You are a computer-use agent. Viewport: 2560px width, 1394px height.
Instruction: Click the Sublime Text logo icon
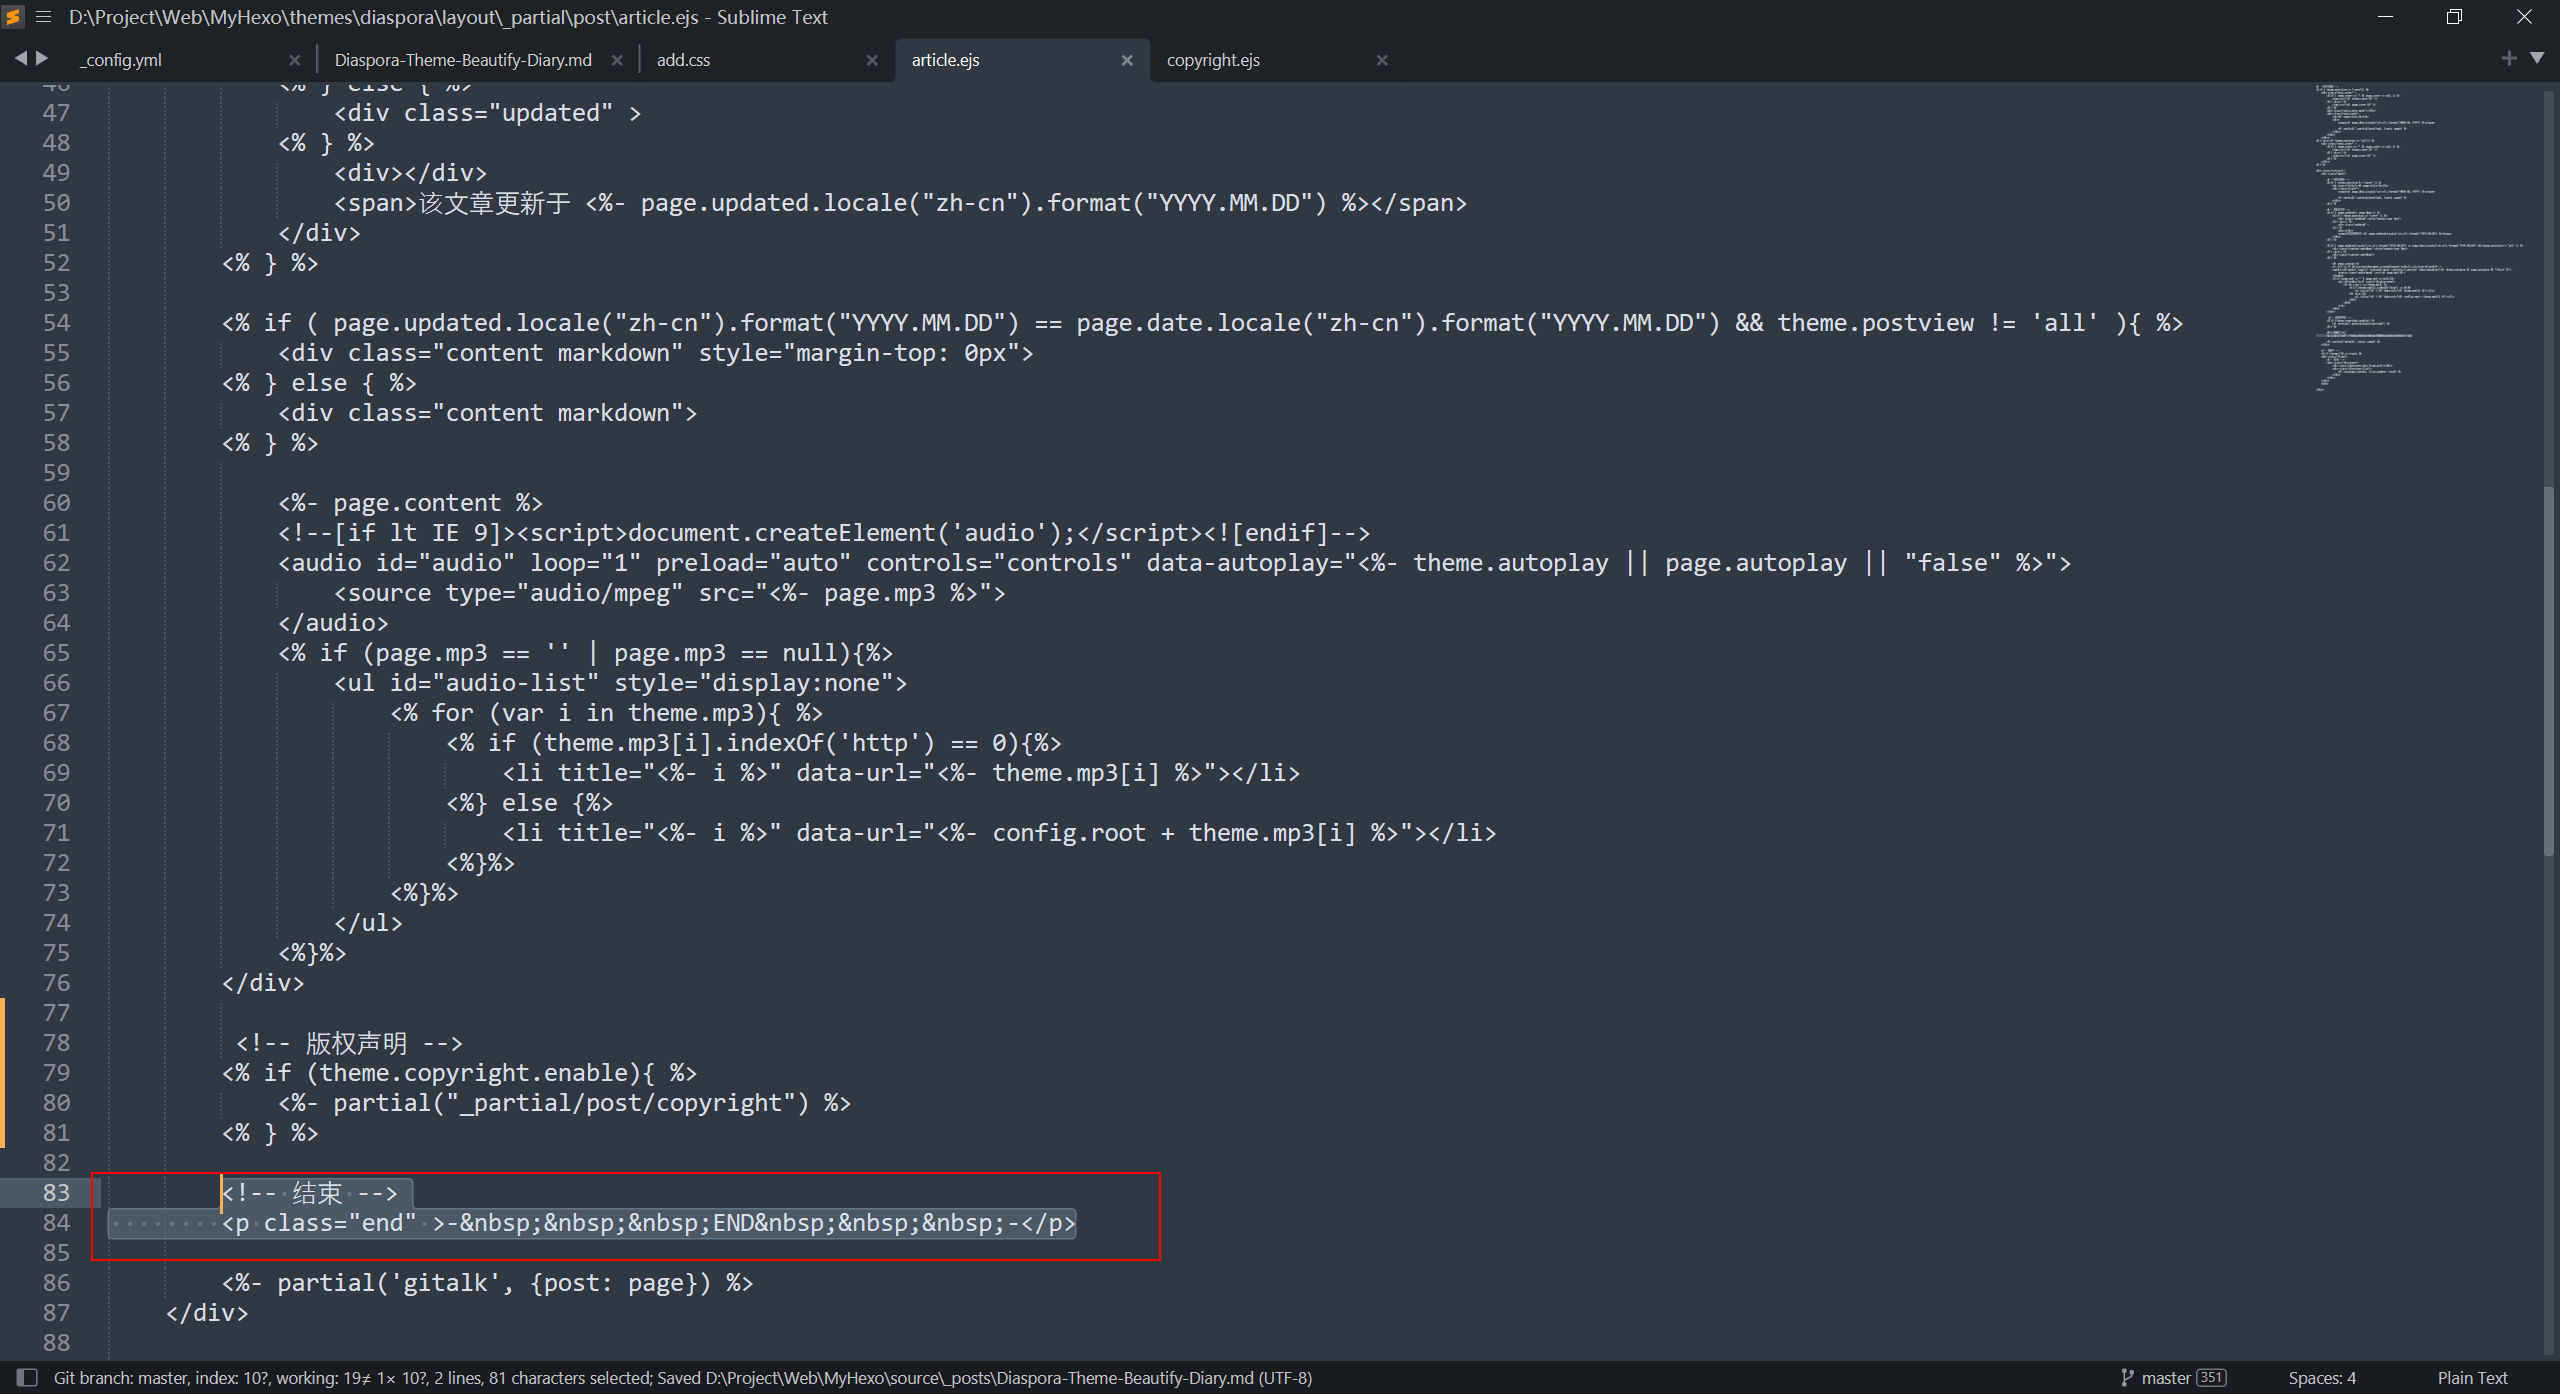[x=14, y=17]
